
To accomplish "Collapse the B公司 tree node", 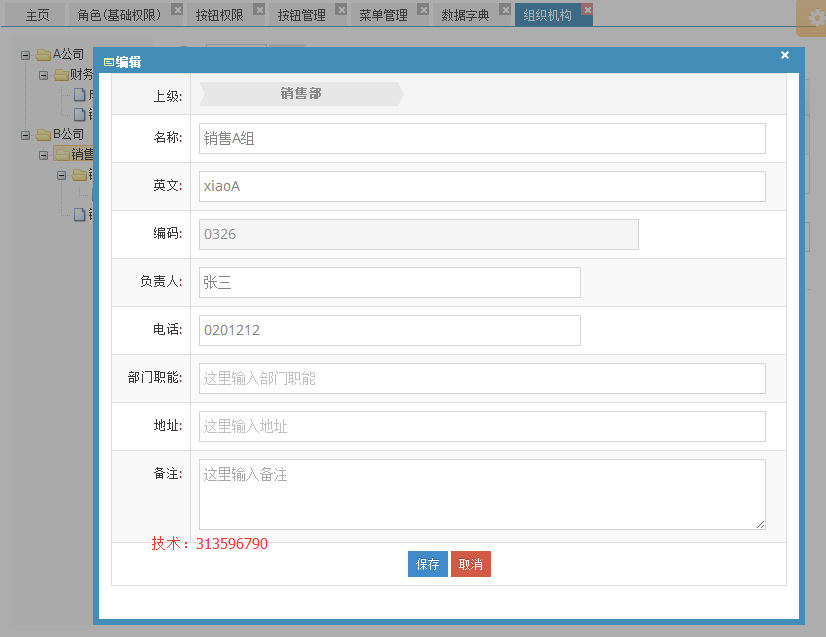I will coord(25,135).
